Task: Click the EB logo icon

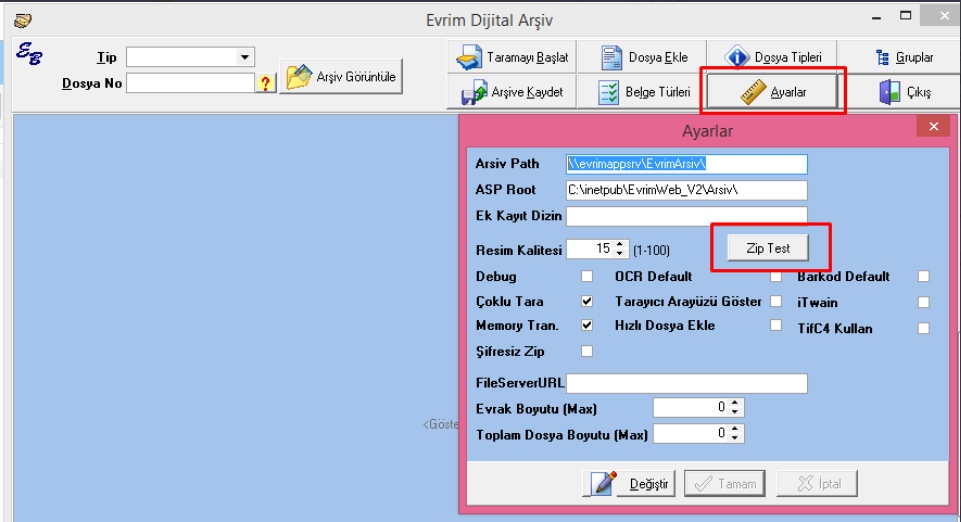Action: click(29, 53)
